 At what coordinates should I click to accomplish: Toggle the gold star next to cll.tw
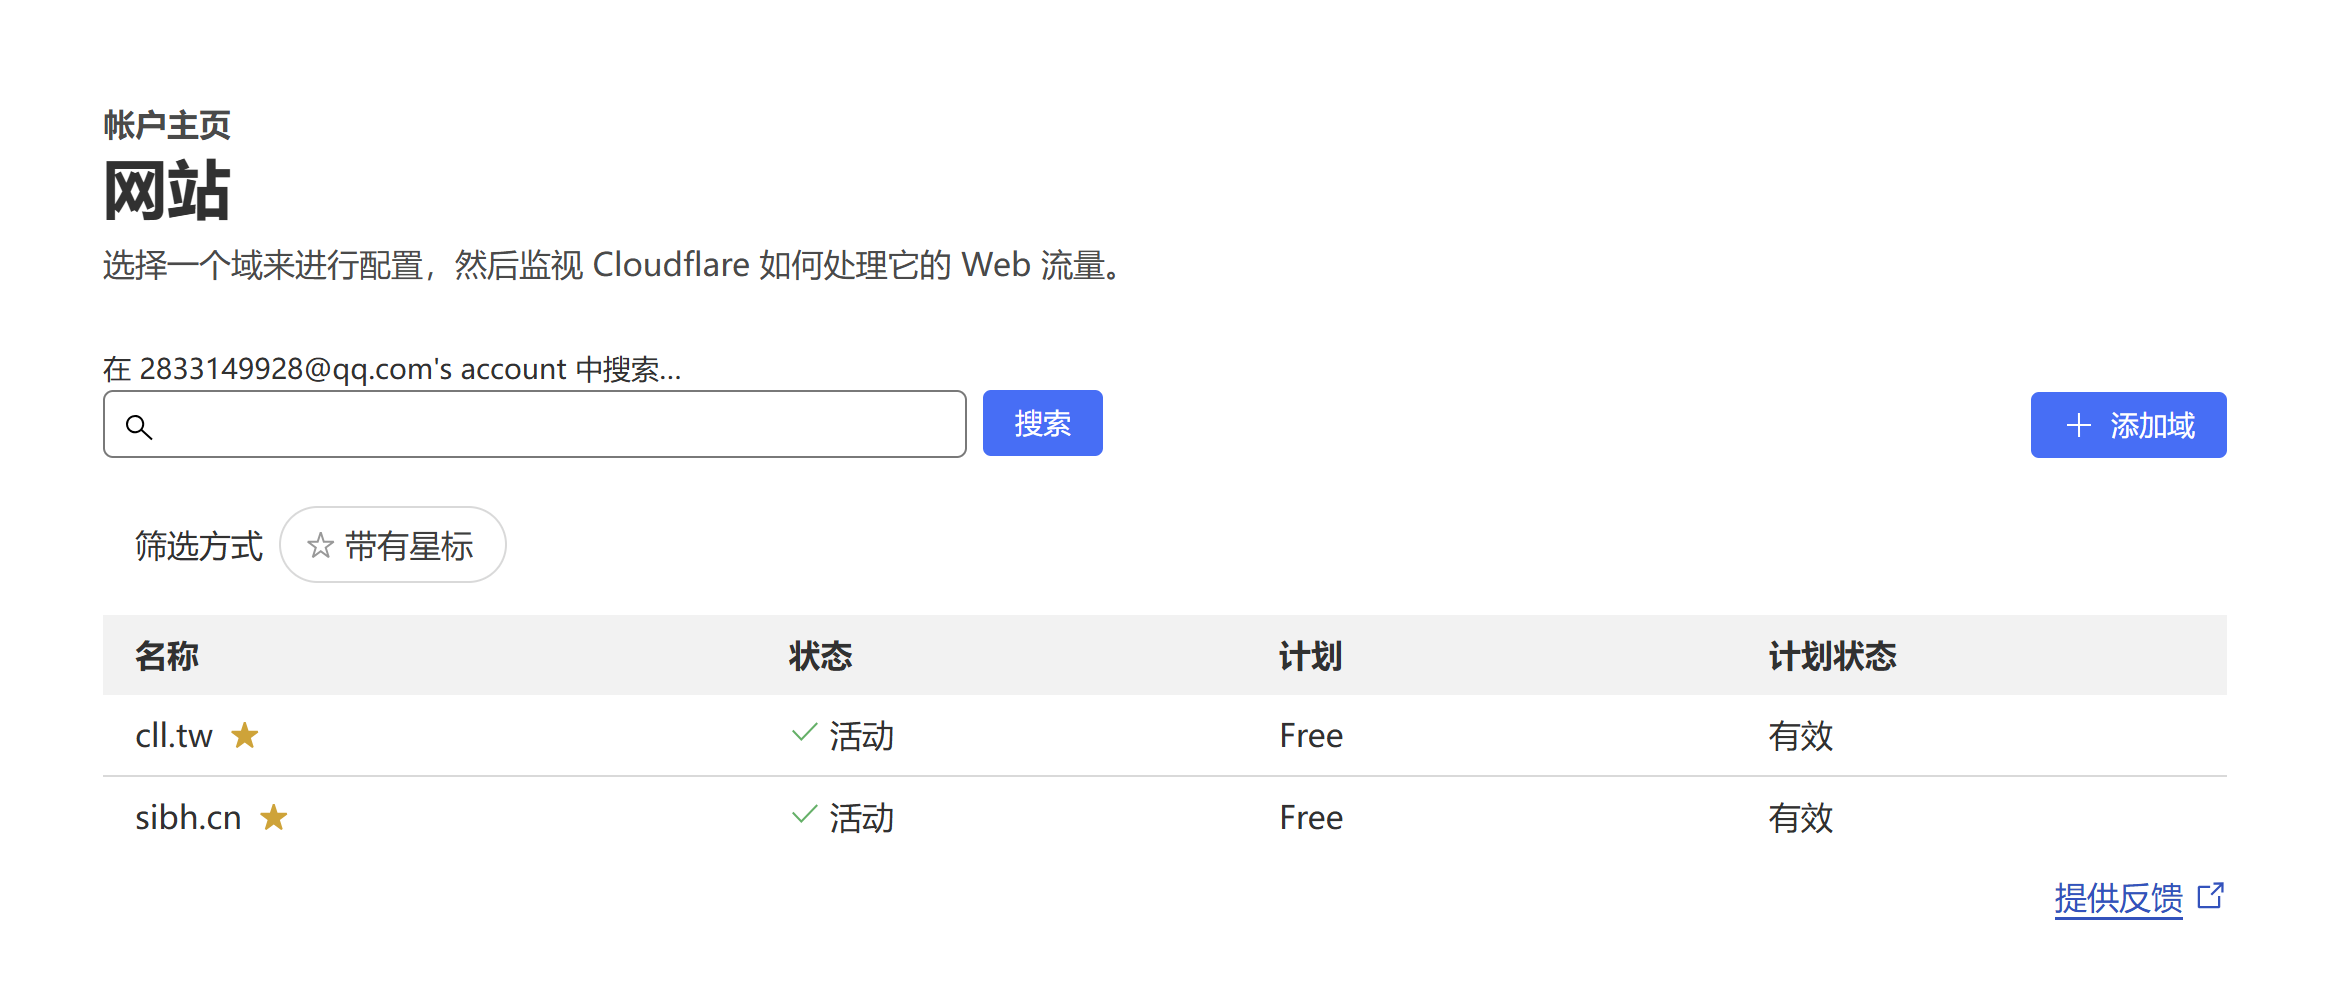click(x=245, y=736)
